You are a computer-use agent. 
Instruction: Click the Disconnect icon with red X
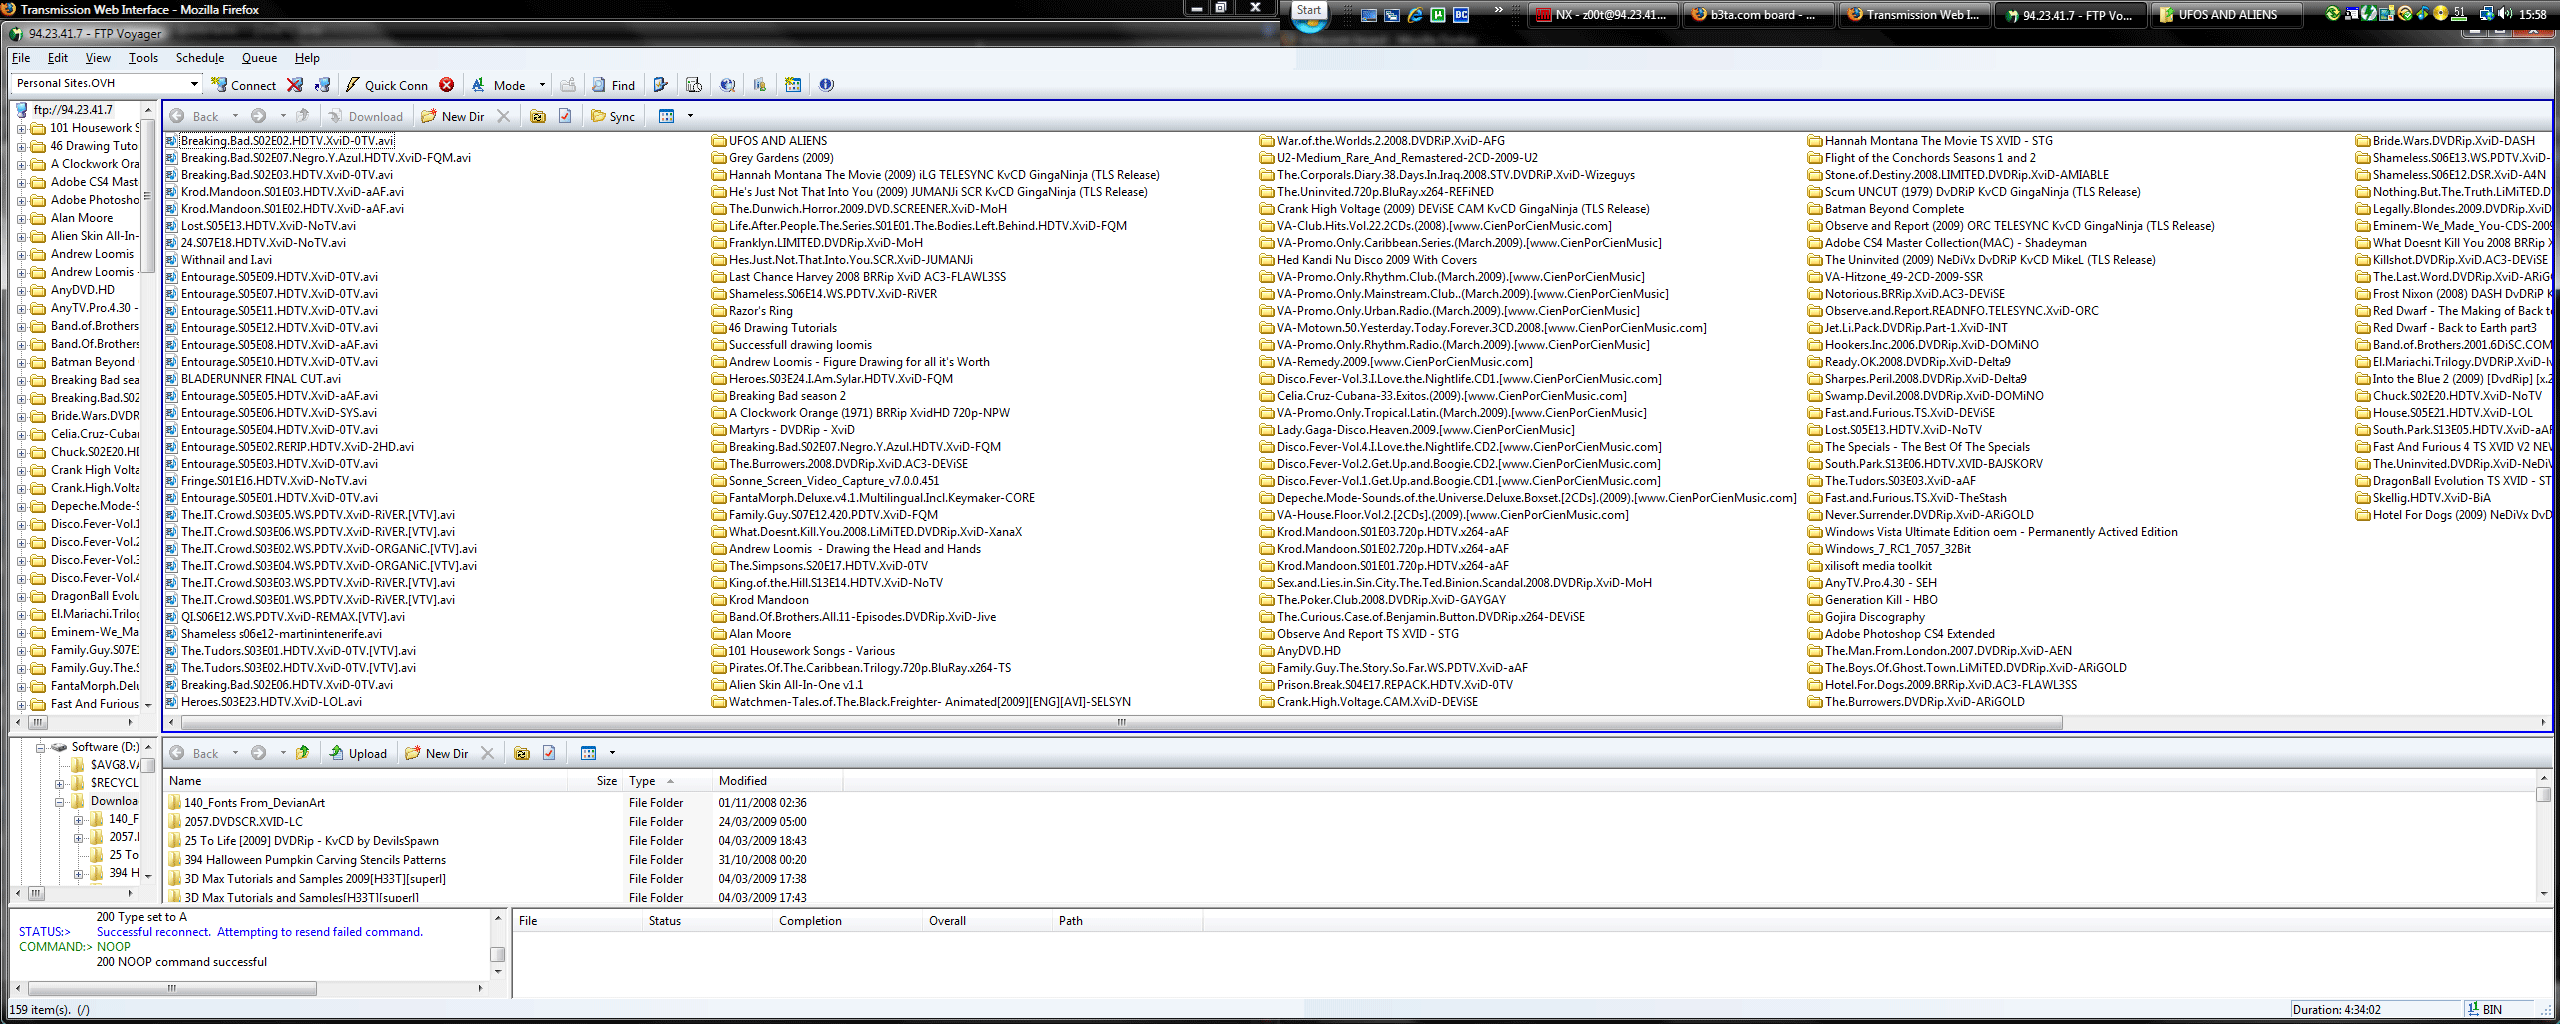[x=295, y=85]
